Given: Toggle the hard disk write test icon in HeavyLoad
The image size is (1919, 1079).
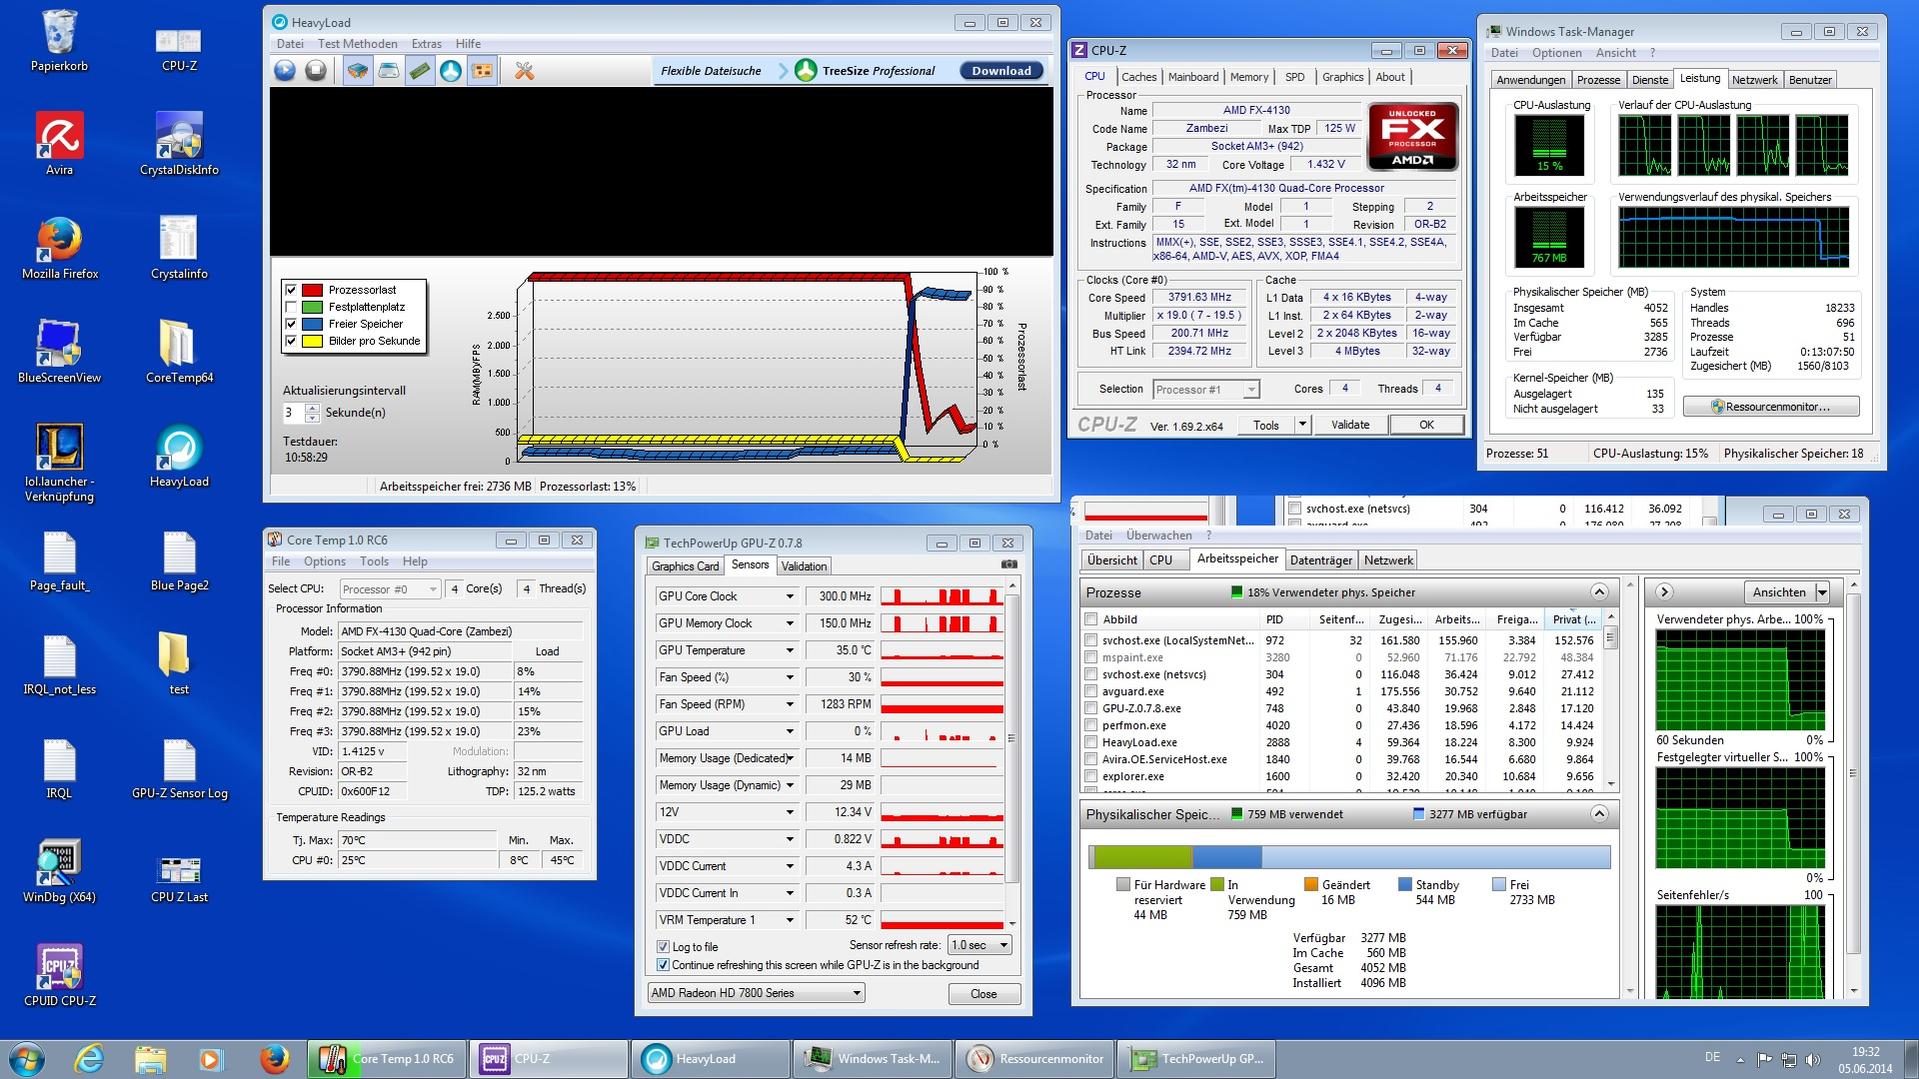Looking at the screenshot, I should pyautogui.click(x=389, y=71).
